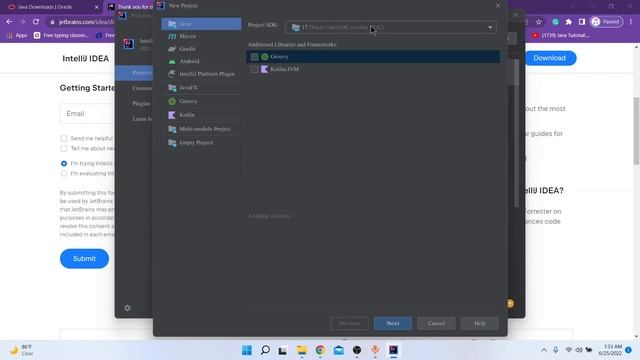Click the browser forward arrow

click(x=22, y=22)
